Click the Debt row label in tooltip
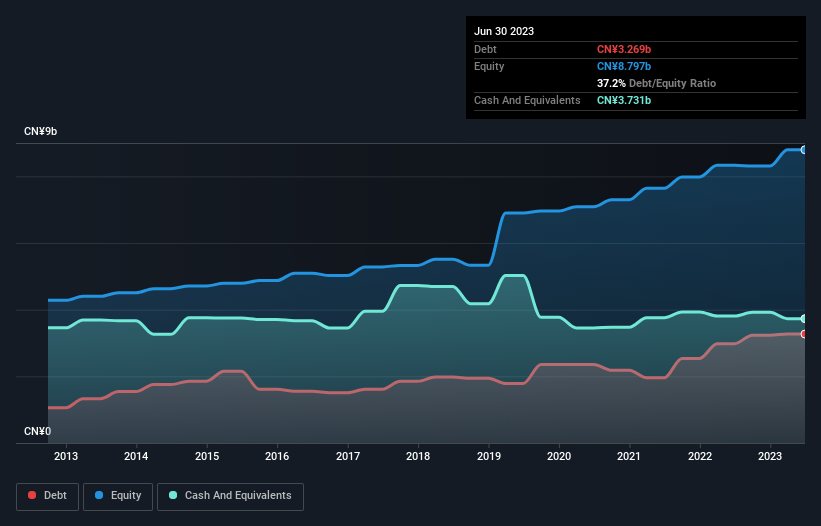This screenshot has height=526, width=821. tap(485, 49)
